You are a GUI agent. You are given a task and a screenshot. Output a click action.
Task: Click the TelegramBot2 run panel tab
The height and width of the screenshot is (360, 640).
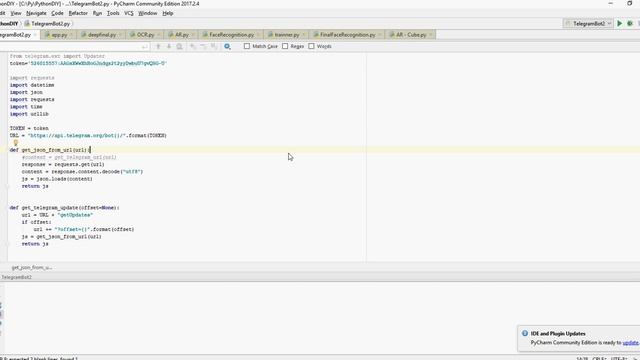(16, 277)
